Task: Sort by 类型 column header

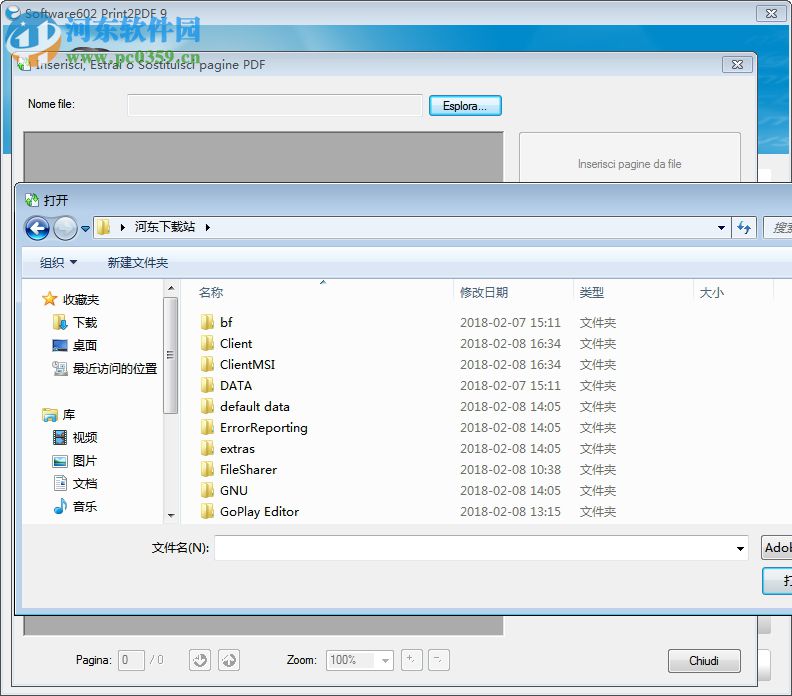Action: [x=591, y=292]
